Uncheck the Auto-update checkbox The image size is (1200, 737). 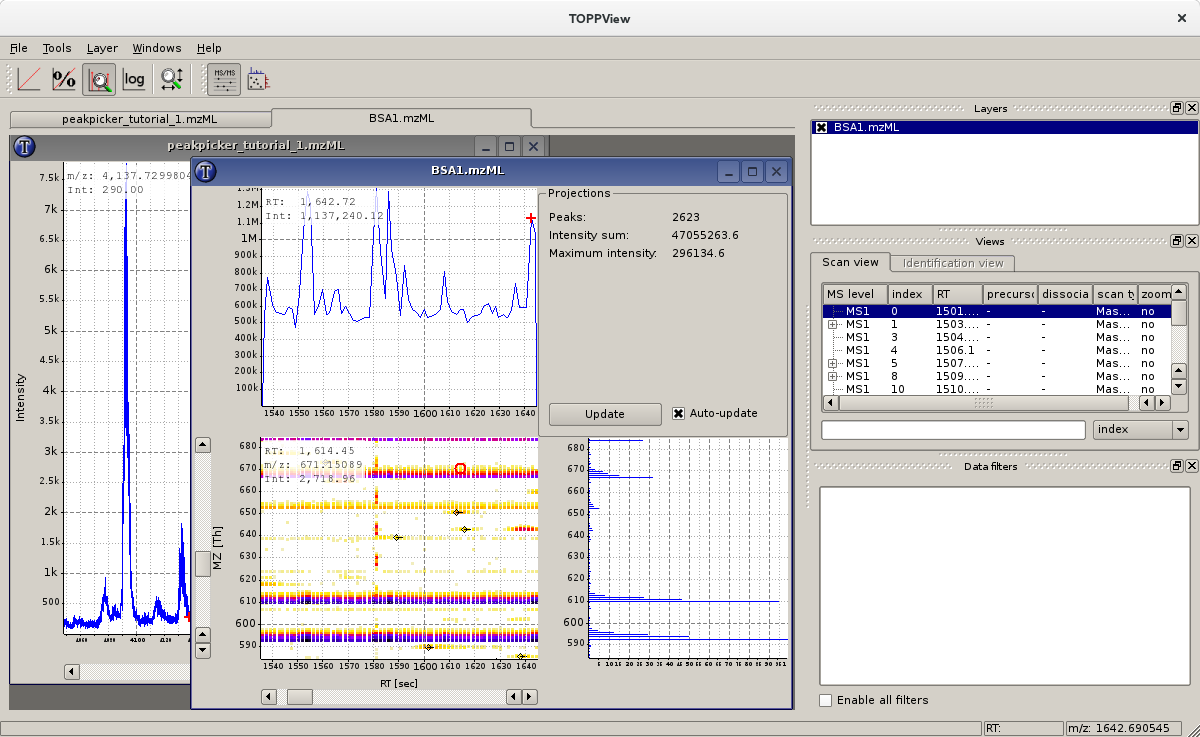click(x=679, y=413)
